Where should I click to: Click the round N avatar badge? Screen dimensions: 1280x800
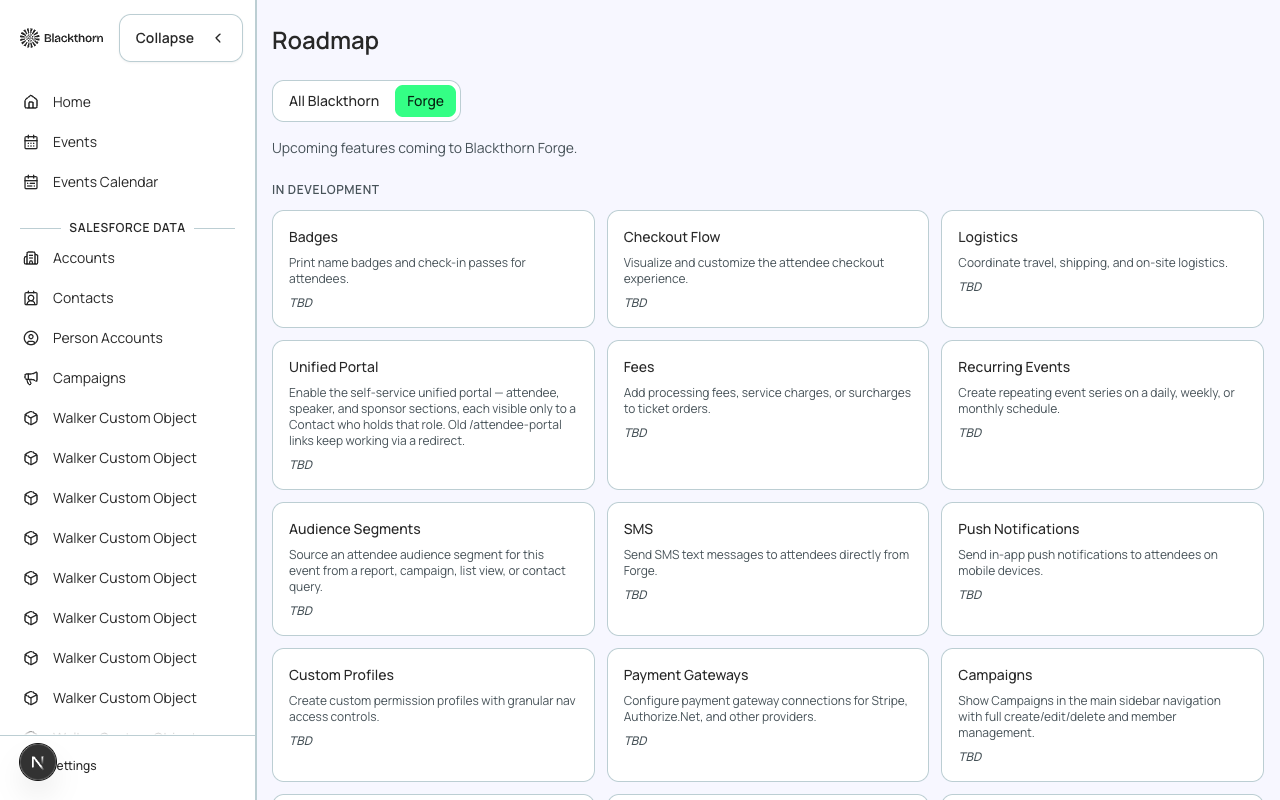(38, 762)
